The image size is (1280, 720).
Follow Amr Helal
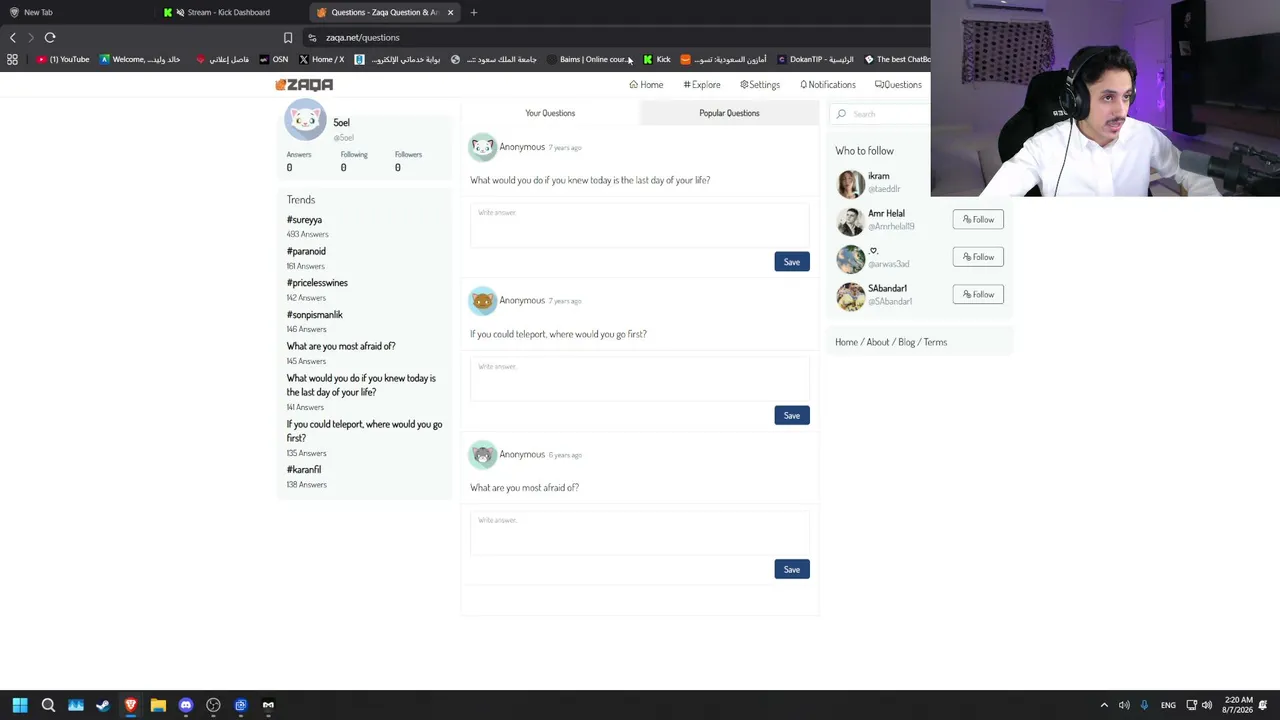978,220
